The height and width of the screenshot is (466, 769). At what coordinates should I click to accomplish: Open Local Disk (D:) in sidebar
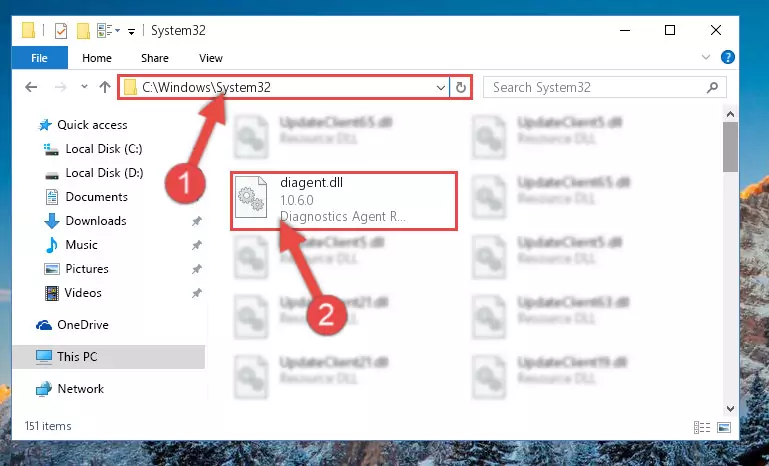104,173
